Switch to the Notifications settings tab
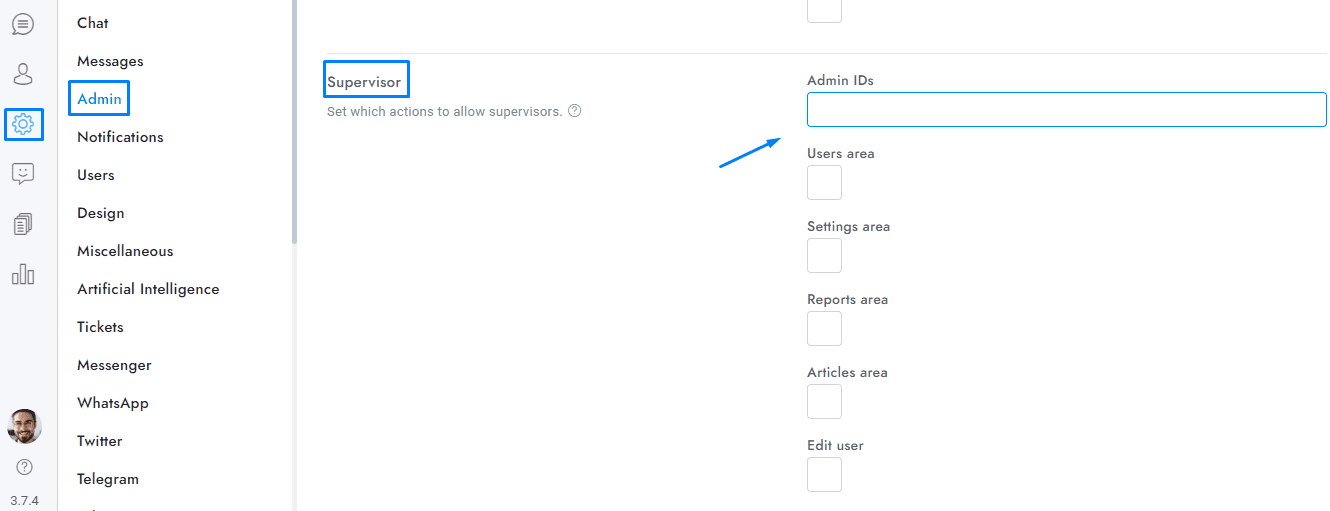This screenshot has height=511, width=1330. [120, 137]
